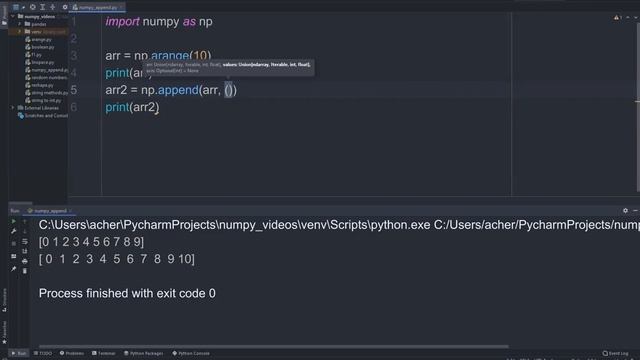Click the horizontal scrollbar in Run console
Viewport: 640px width, 360px height.
coord(273,347)
